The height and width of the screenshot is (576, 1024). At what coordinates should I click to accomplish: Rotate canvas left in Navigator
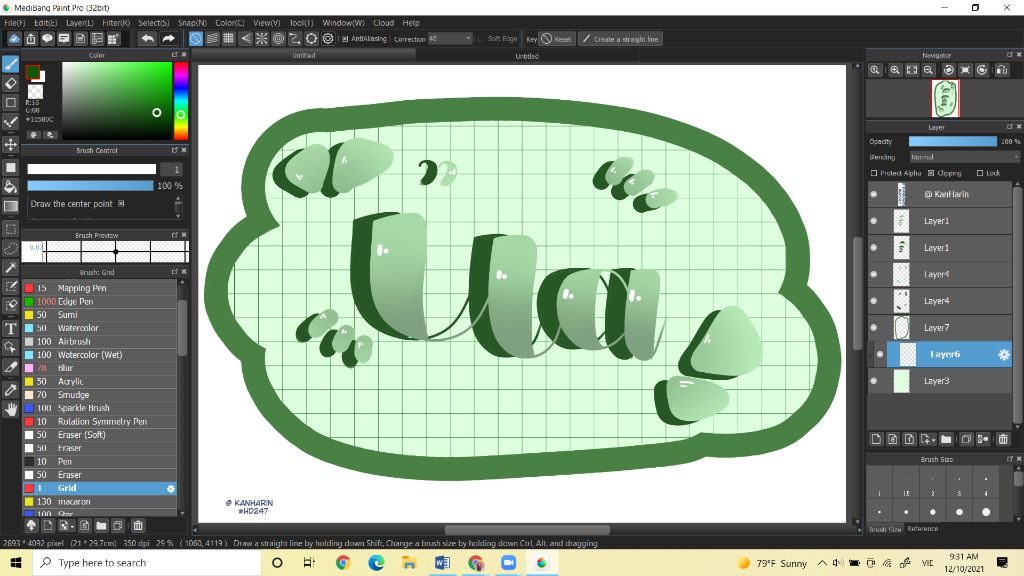(x=948, y=70)
